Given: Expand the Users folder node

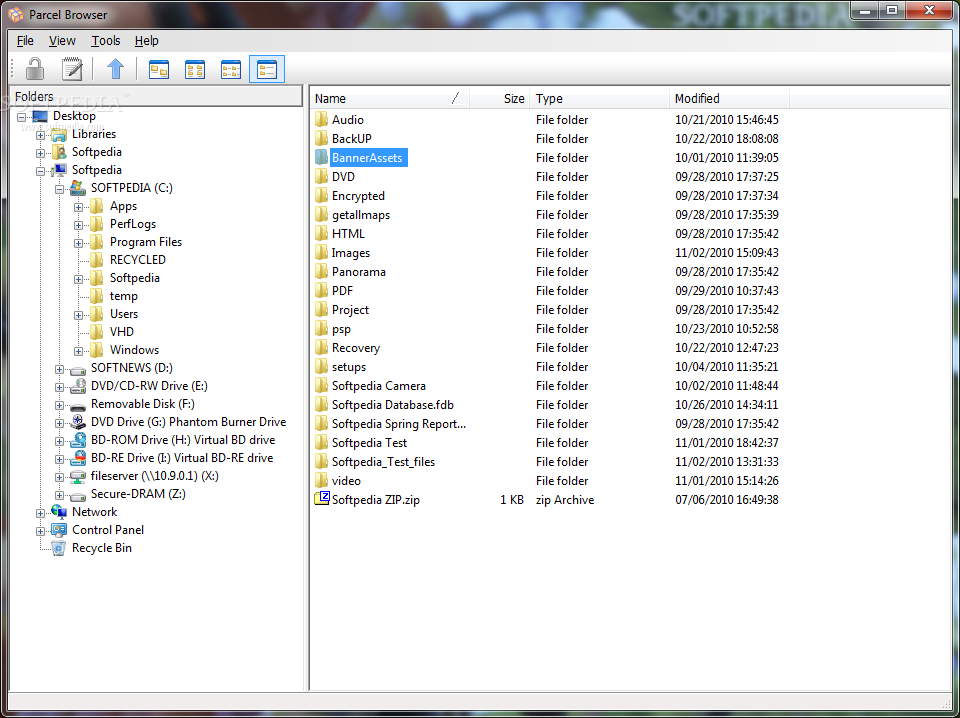Looking at the screenshot, I should coord(78,315).
